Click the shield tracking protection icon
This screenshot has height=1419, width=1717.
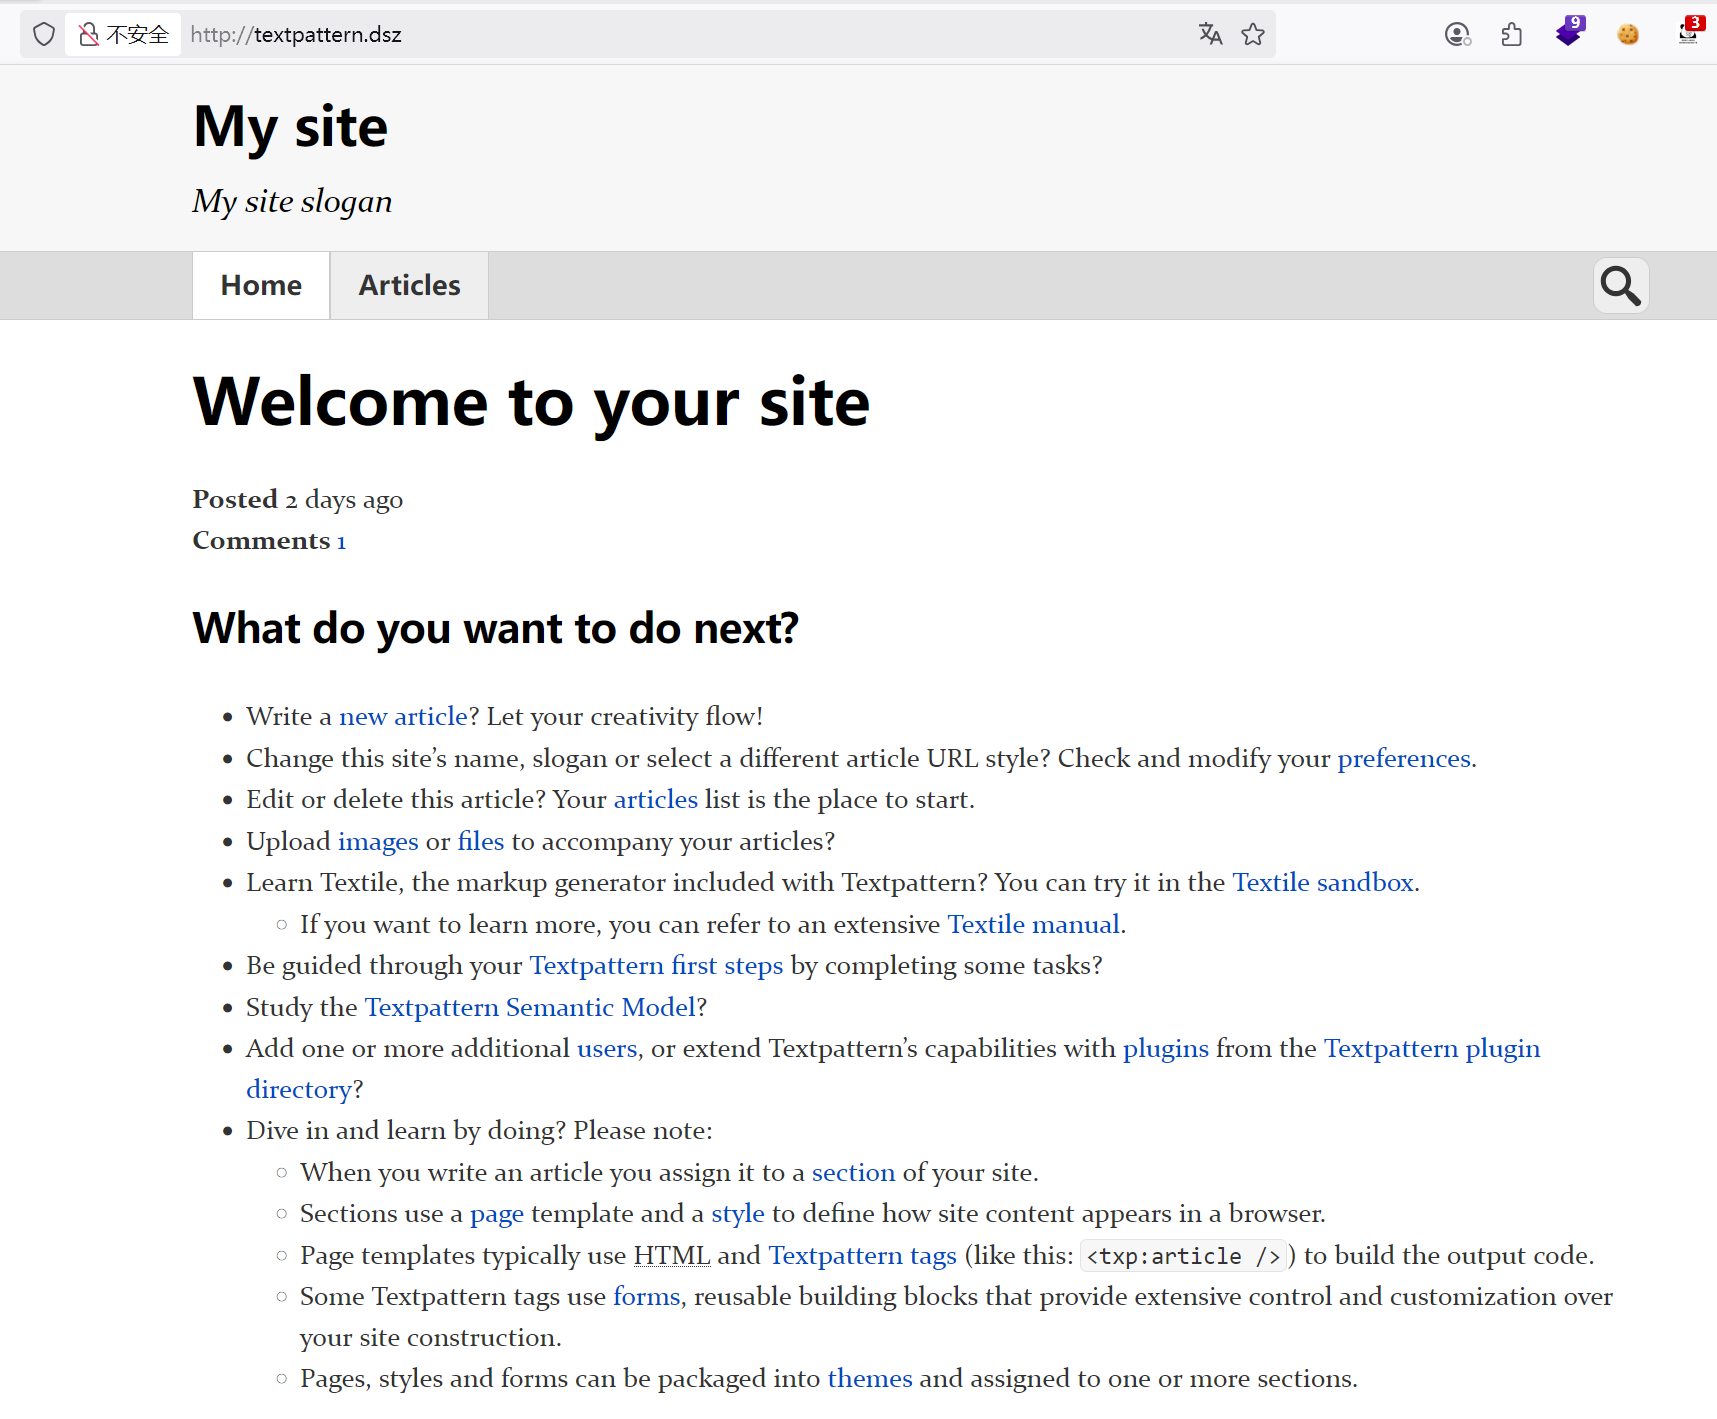point(44,35)
